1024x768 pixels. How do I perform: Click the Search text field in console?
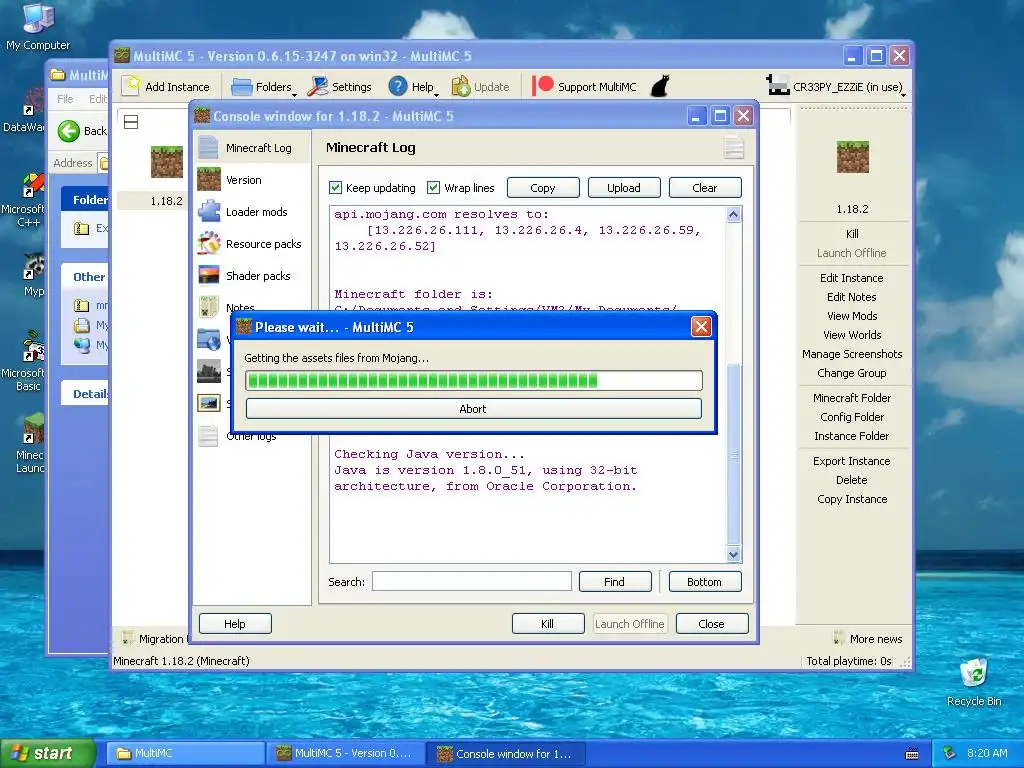[472, 581]
